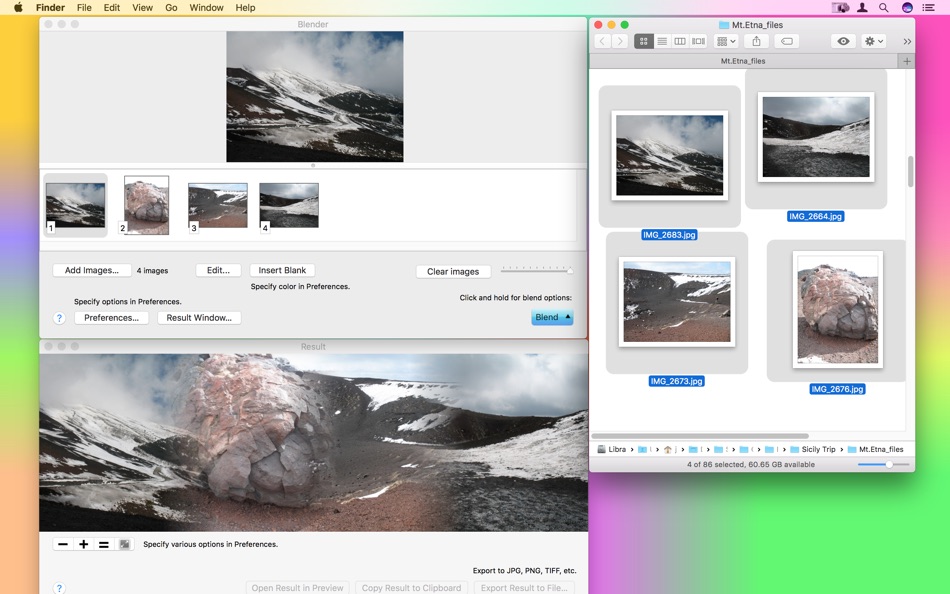Click the Clear images button
Screen dimensions: 950x594
tap(453, 272)
